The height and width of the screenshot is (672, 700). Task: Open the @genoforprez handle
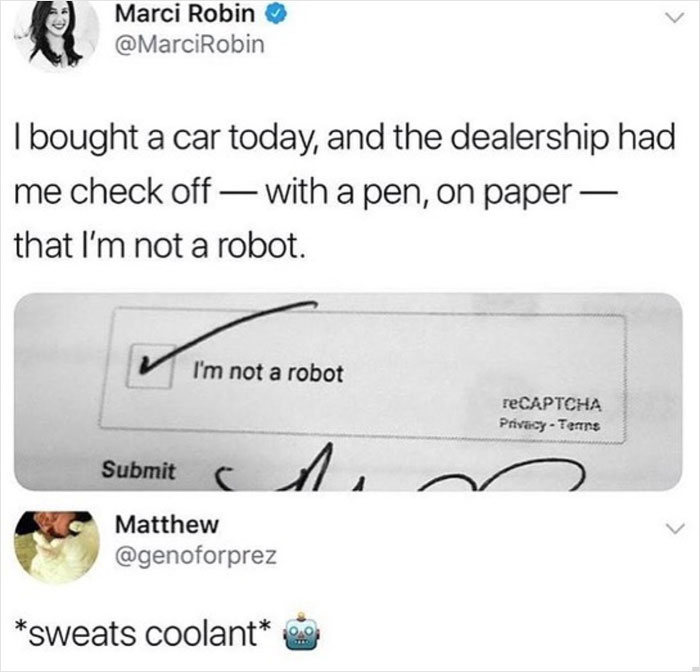[196, 555]
